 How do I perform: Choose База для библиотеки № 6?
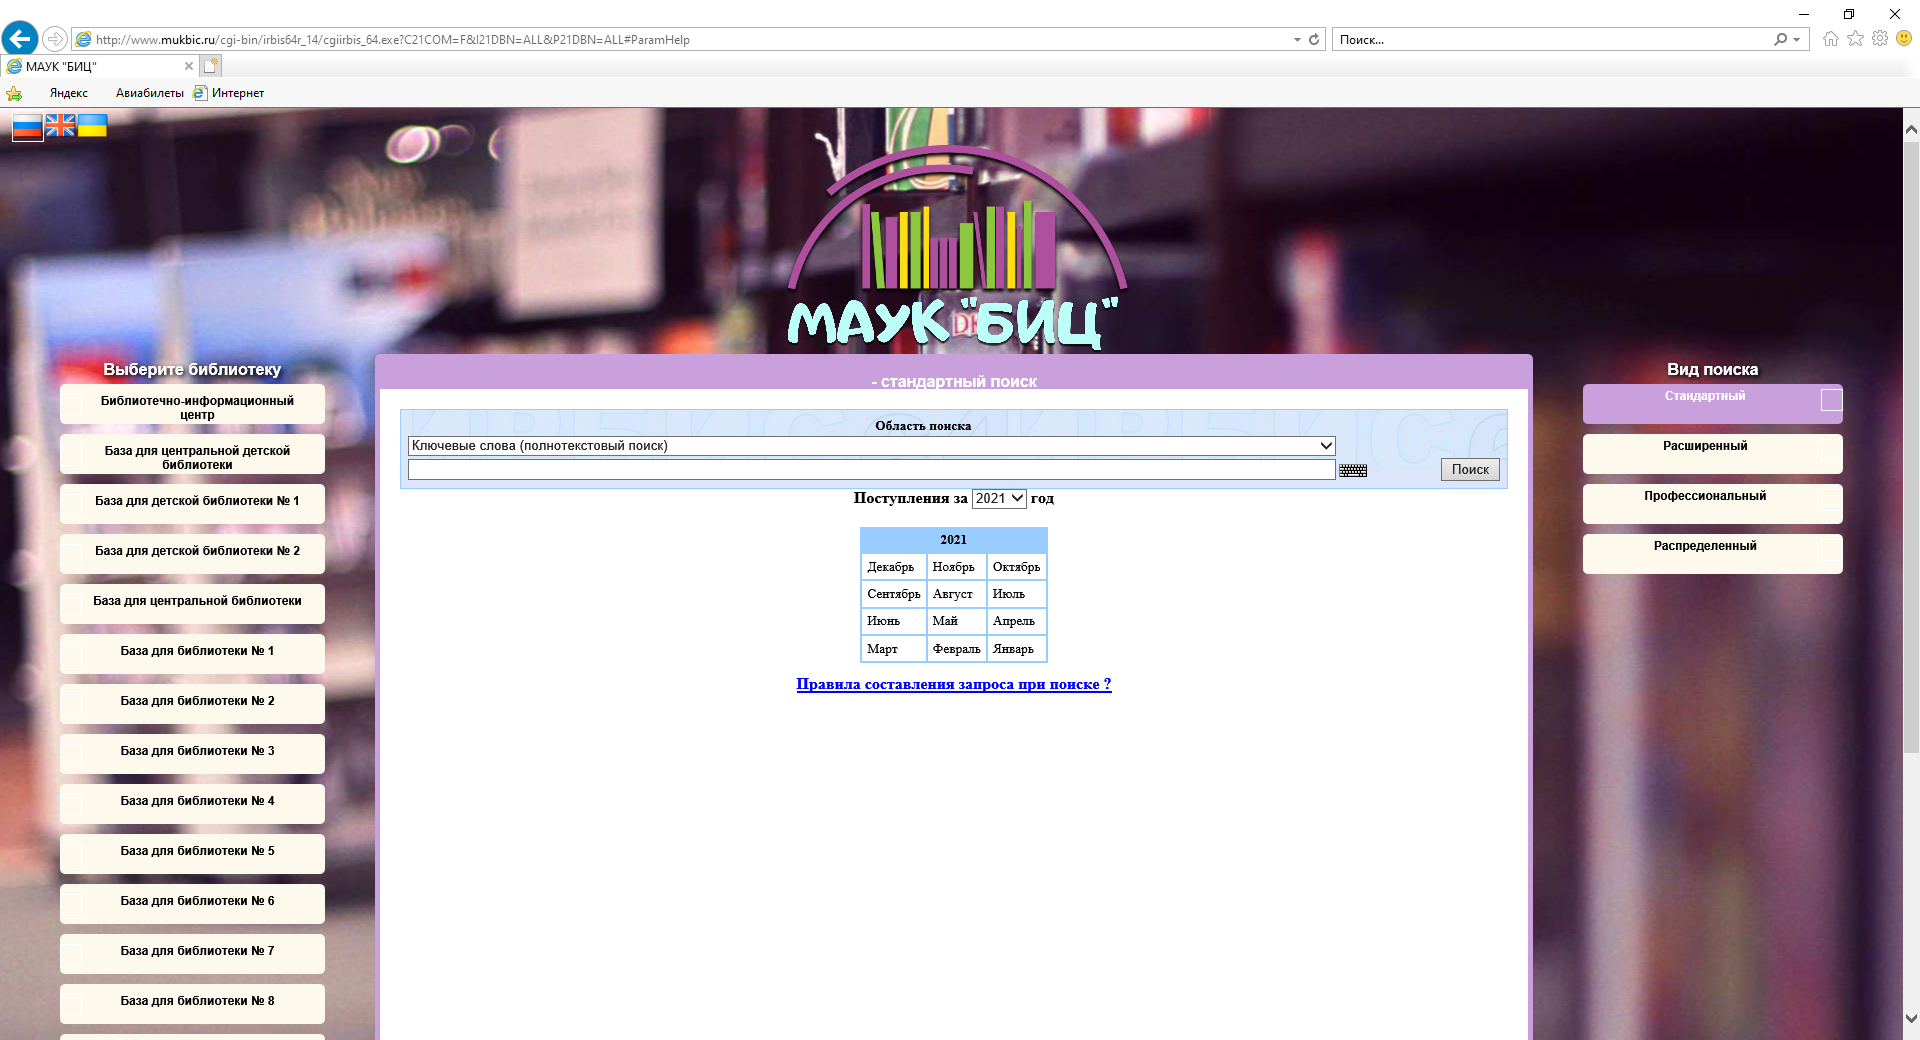(x=192, y=904)
